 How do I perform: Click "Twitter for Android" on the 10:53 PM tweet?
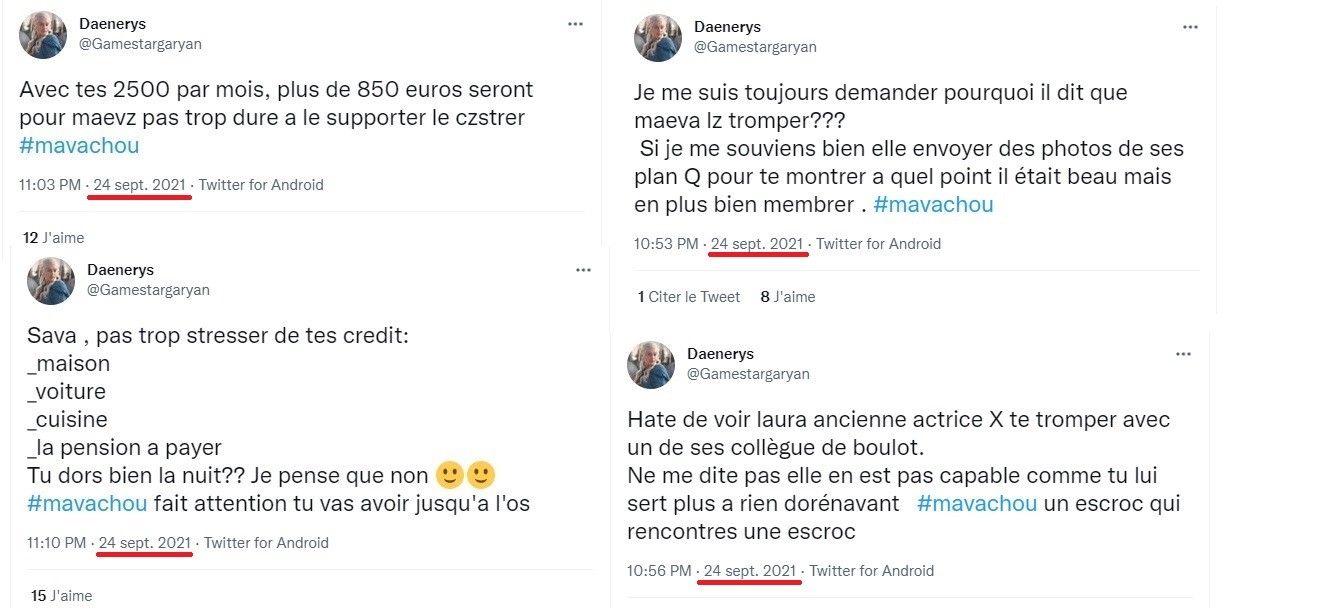(x=878, y=243)
